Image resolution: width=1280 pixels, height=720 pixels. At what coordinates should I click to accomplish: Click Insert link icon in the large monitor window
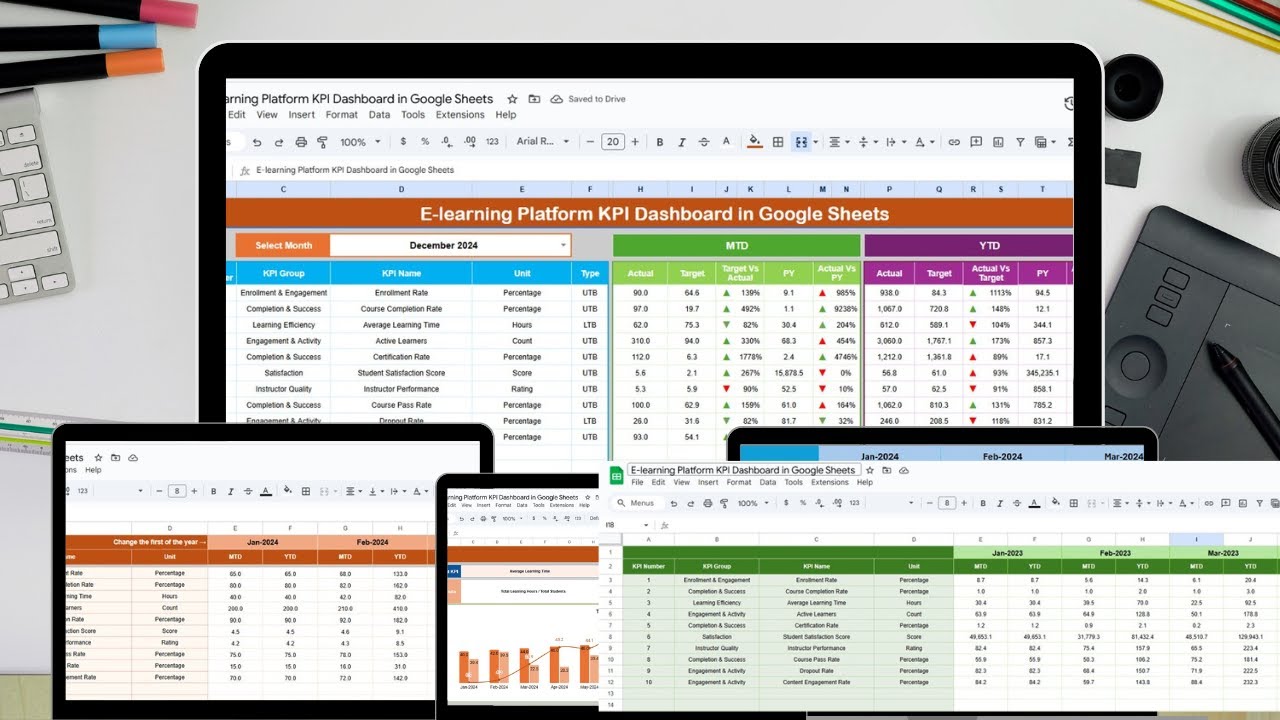coord(954,142)
